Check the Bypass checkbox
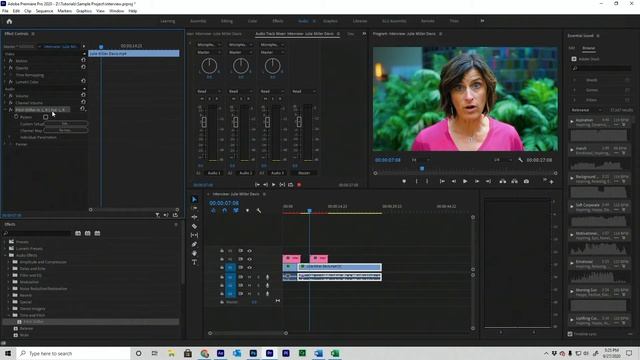Screen dimensions: 640x360 pos(45,117)
